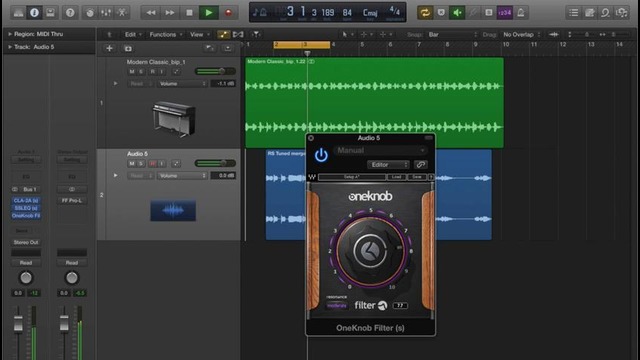Enable input monitoring on Audio 5 track

[162, 164]
